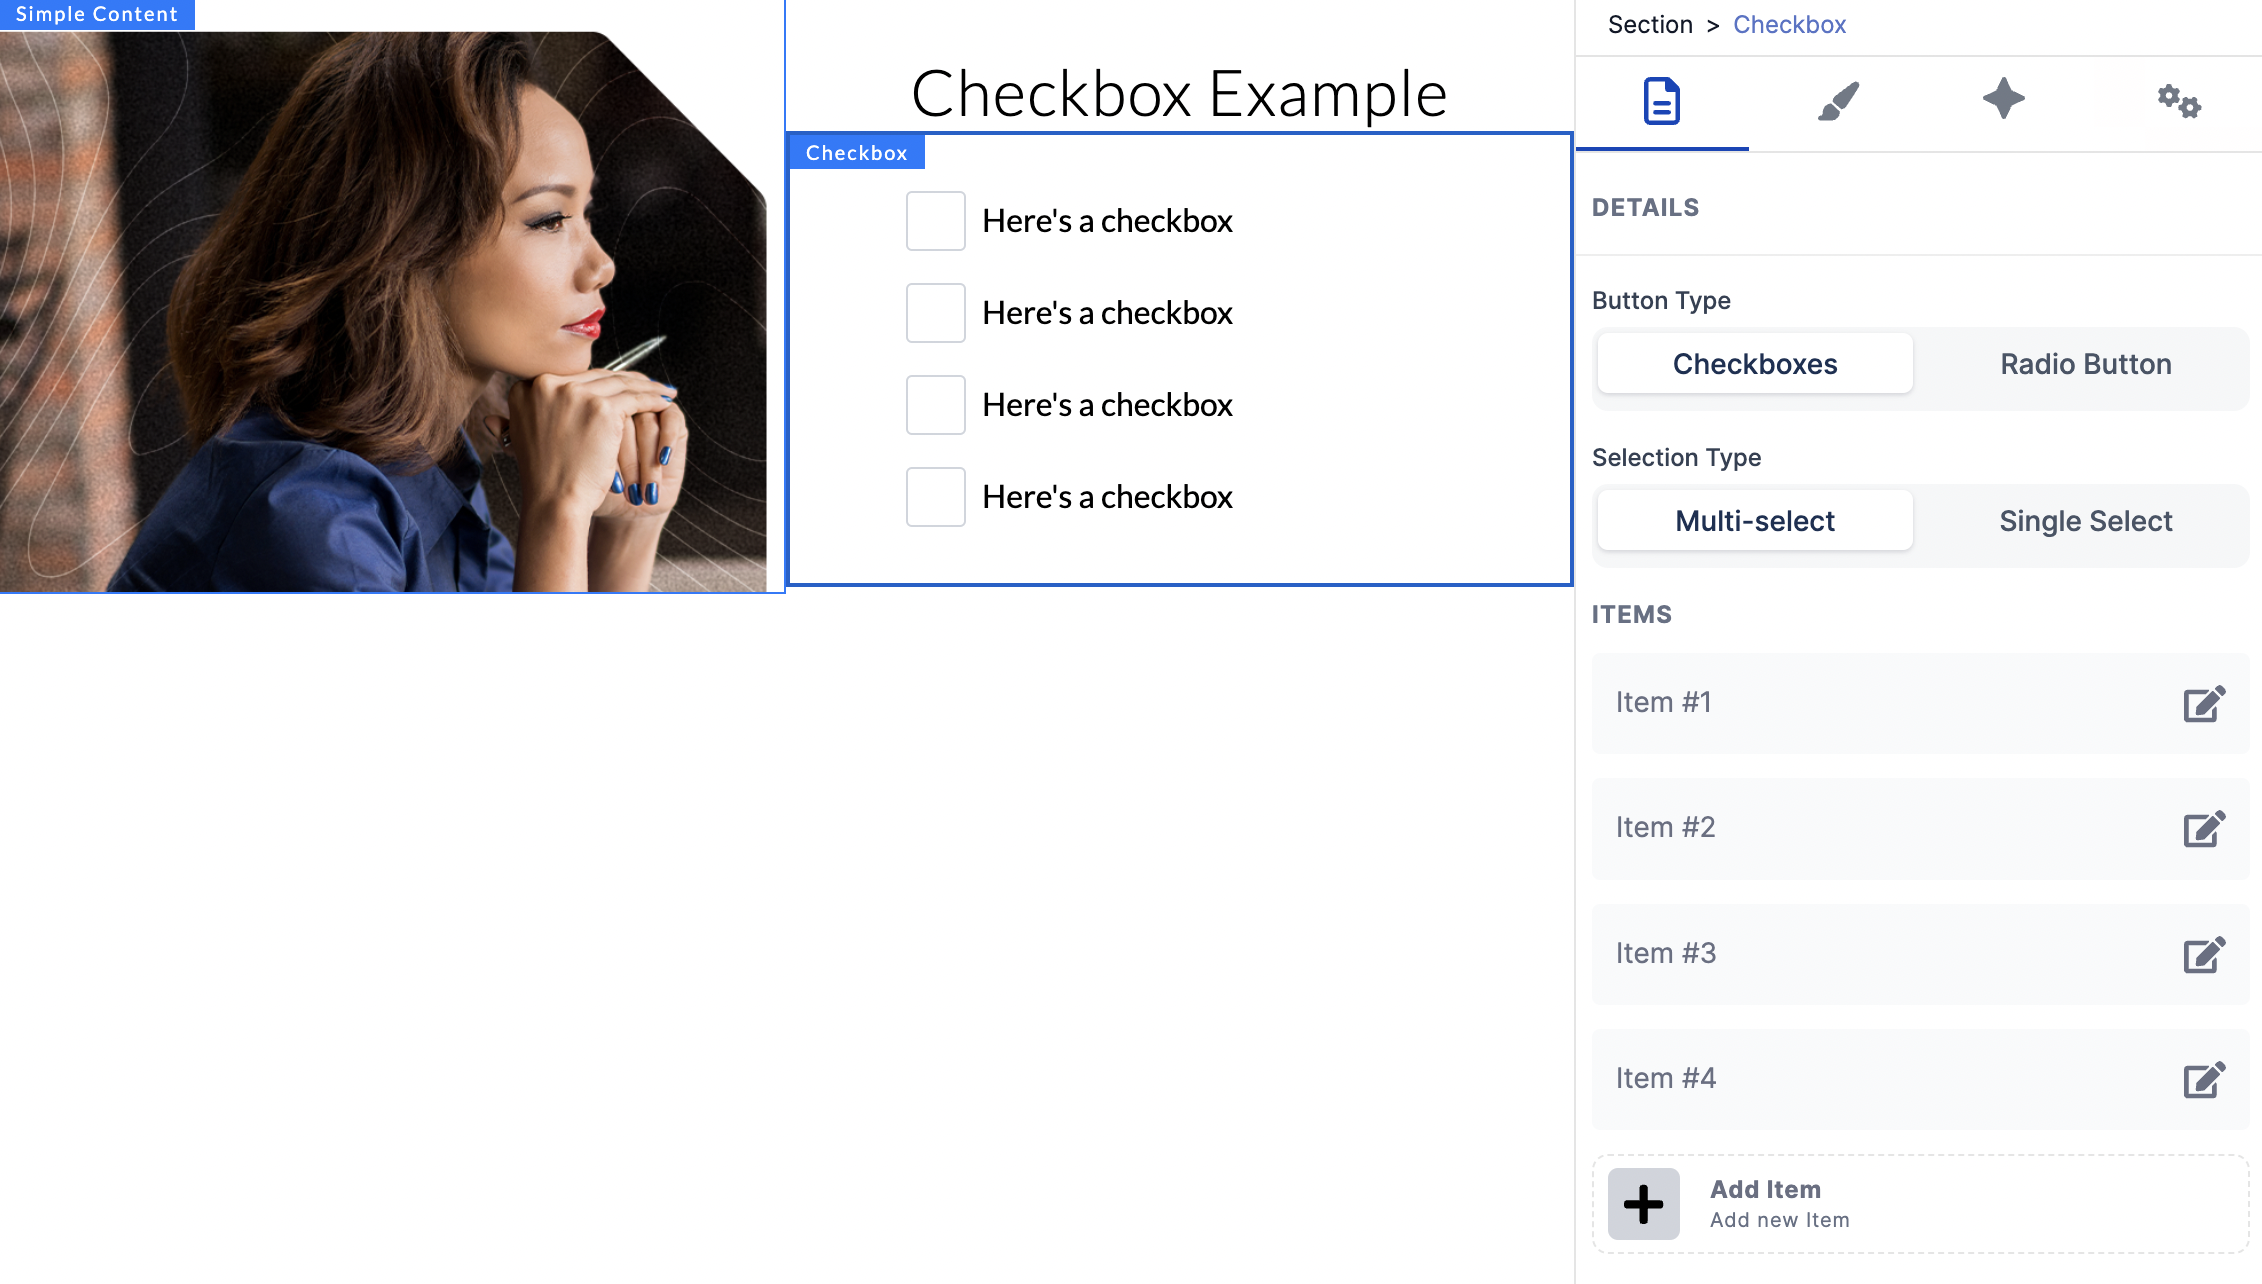Edit Item #1 with the pencil icon
Viewport: 2262px width, 1284px height.
(2203, 704)
